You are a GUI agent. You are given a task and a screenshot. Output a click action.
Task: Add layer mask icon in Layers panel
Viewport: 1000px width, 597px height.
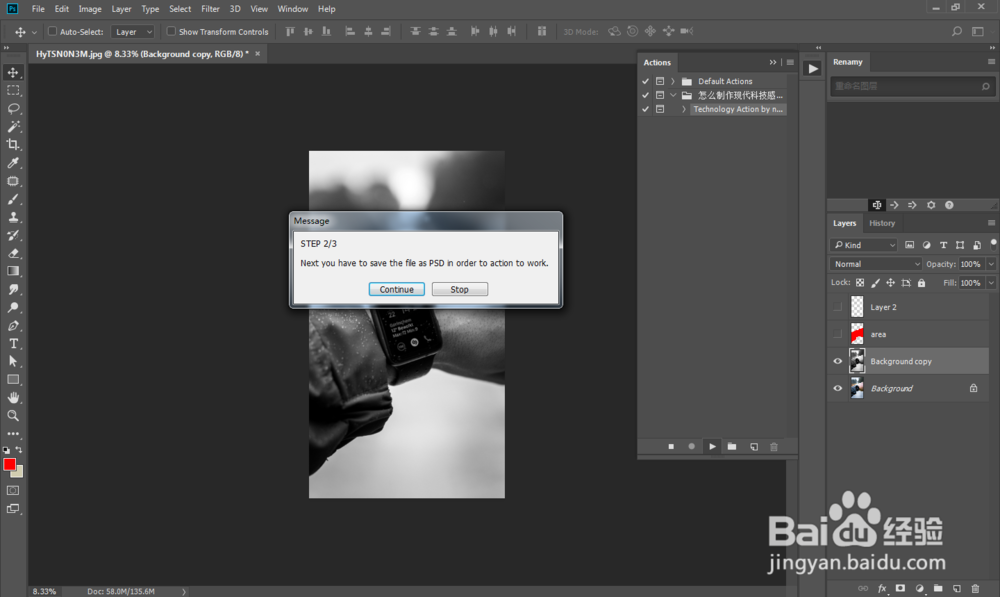click(x=901, y=588)
